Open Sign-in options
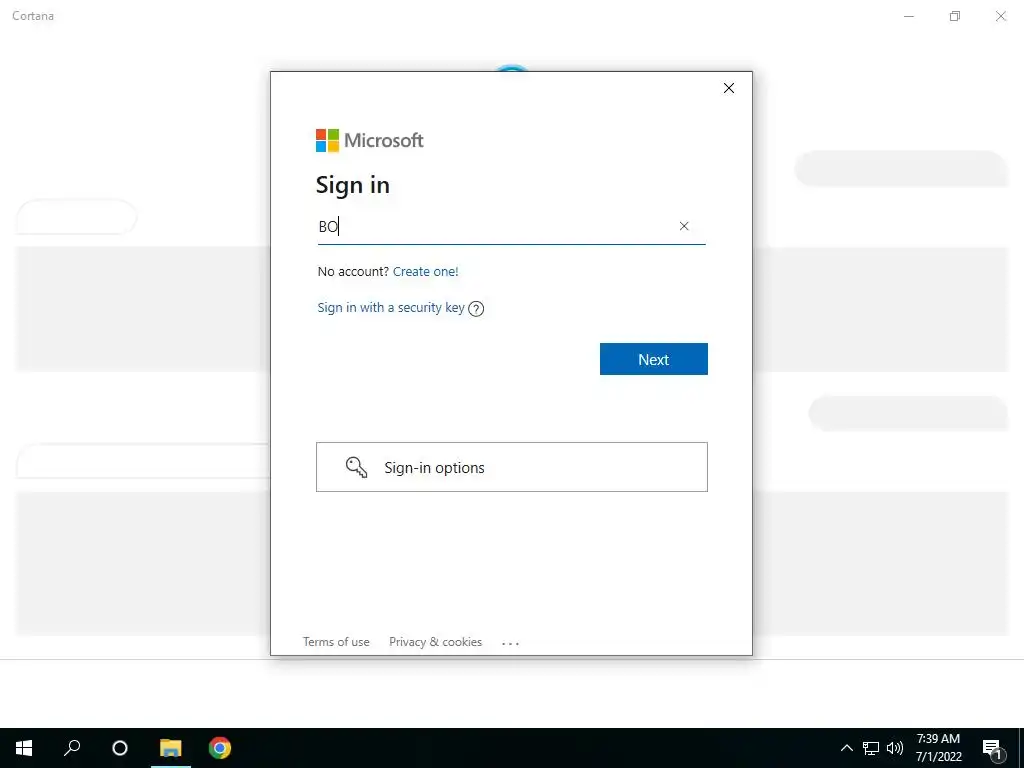The height and width of the screenshot is (768, 1024). (x=512, y=467)
